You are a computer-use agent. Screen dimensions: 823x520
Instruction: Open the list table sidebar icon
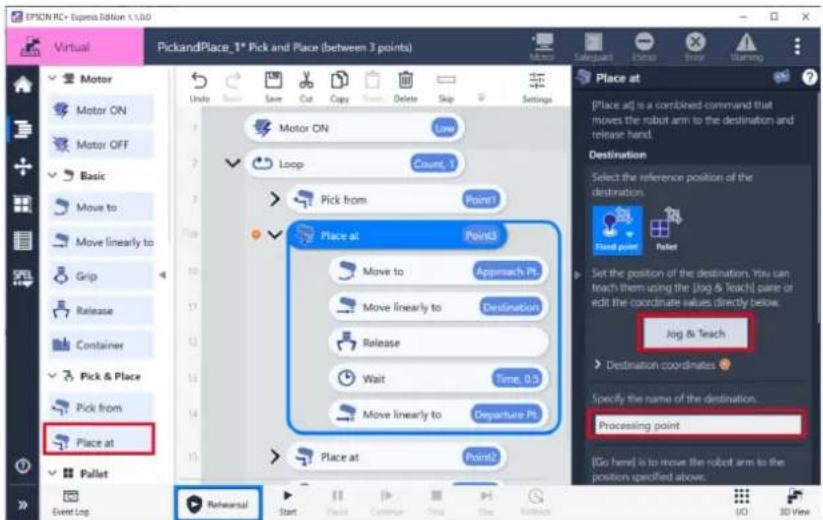point(23,241)
